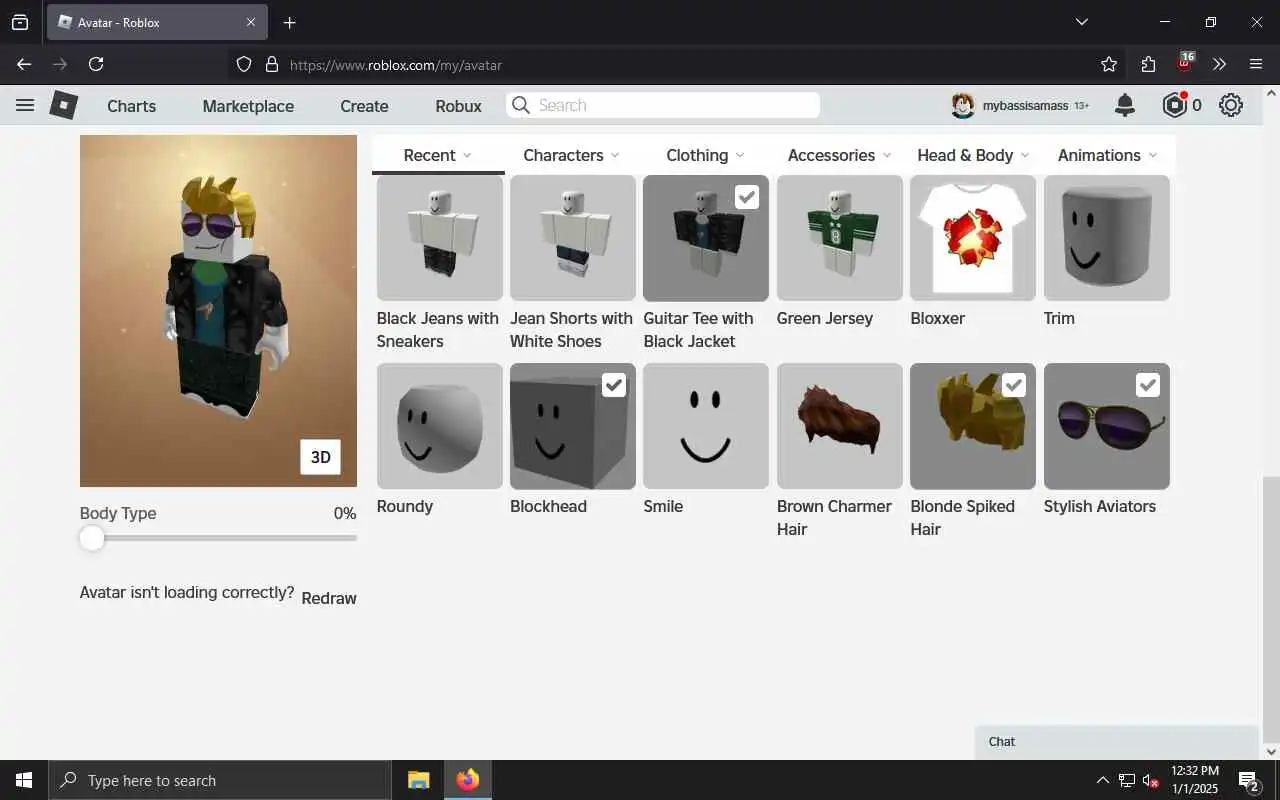Click the avatar preview image
The width and height of the screenshot is (1280, 800).
click(x=218, y=311)
